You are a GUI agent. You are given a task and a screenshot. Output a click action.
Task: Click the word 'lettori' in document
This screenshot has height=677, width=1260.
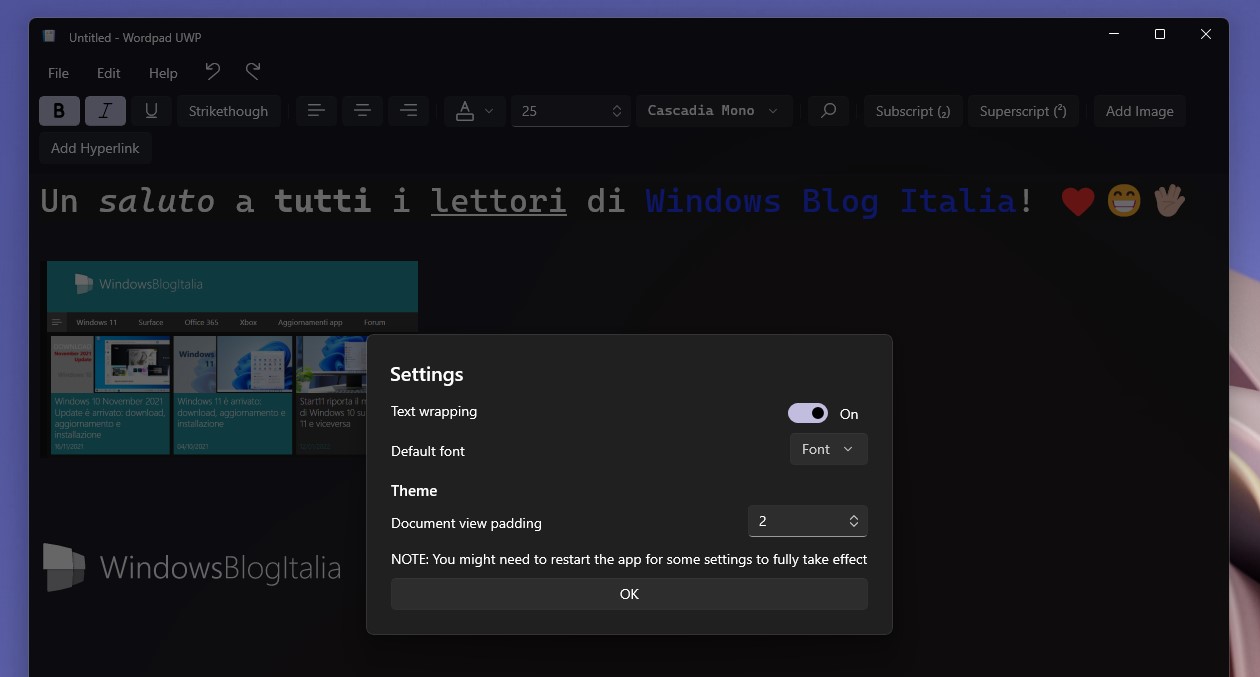pos(498,201)
